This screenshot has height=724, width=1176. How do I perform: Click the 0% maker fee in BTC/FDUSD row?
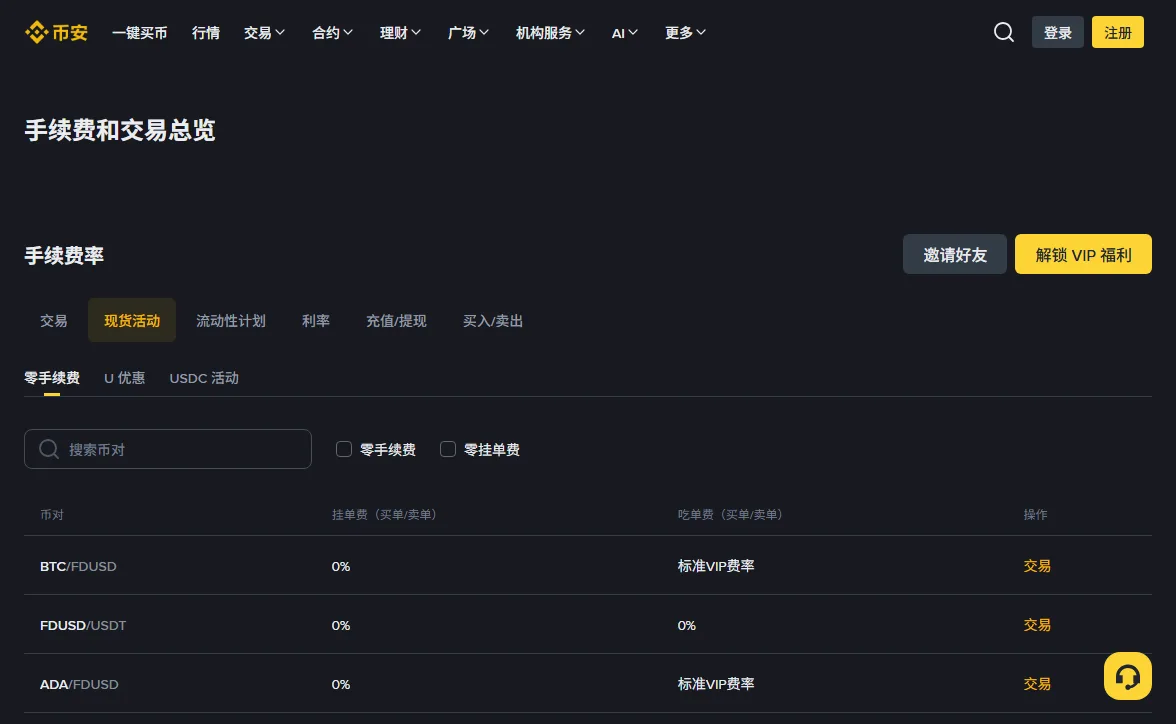pos(340,566)
